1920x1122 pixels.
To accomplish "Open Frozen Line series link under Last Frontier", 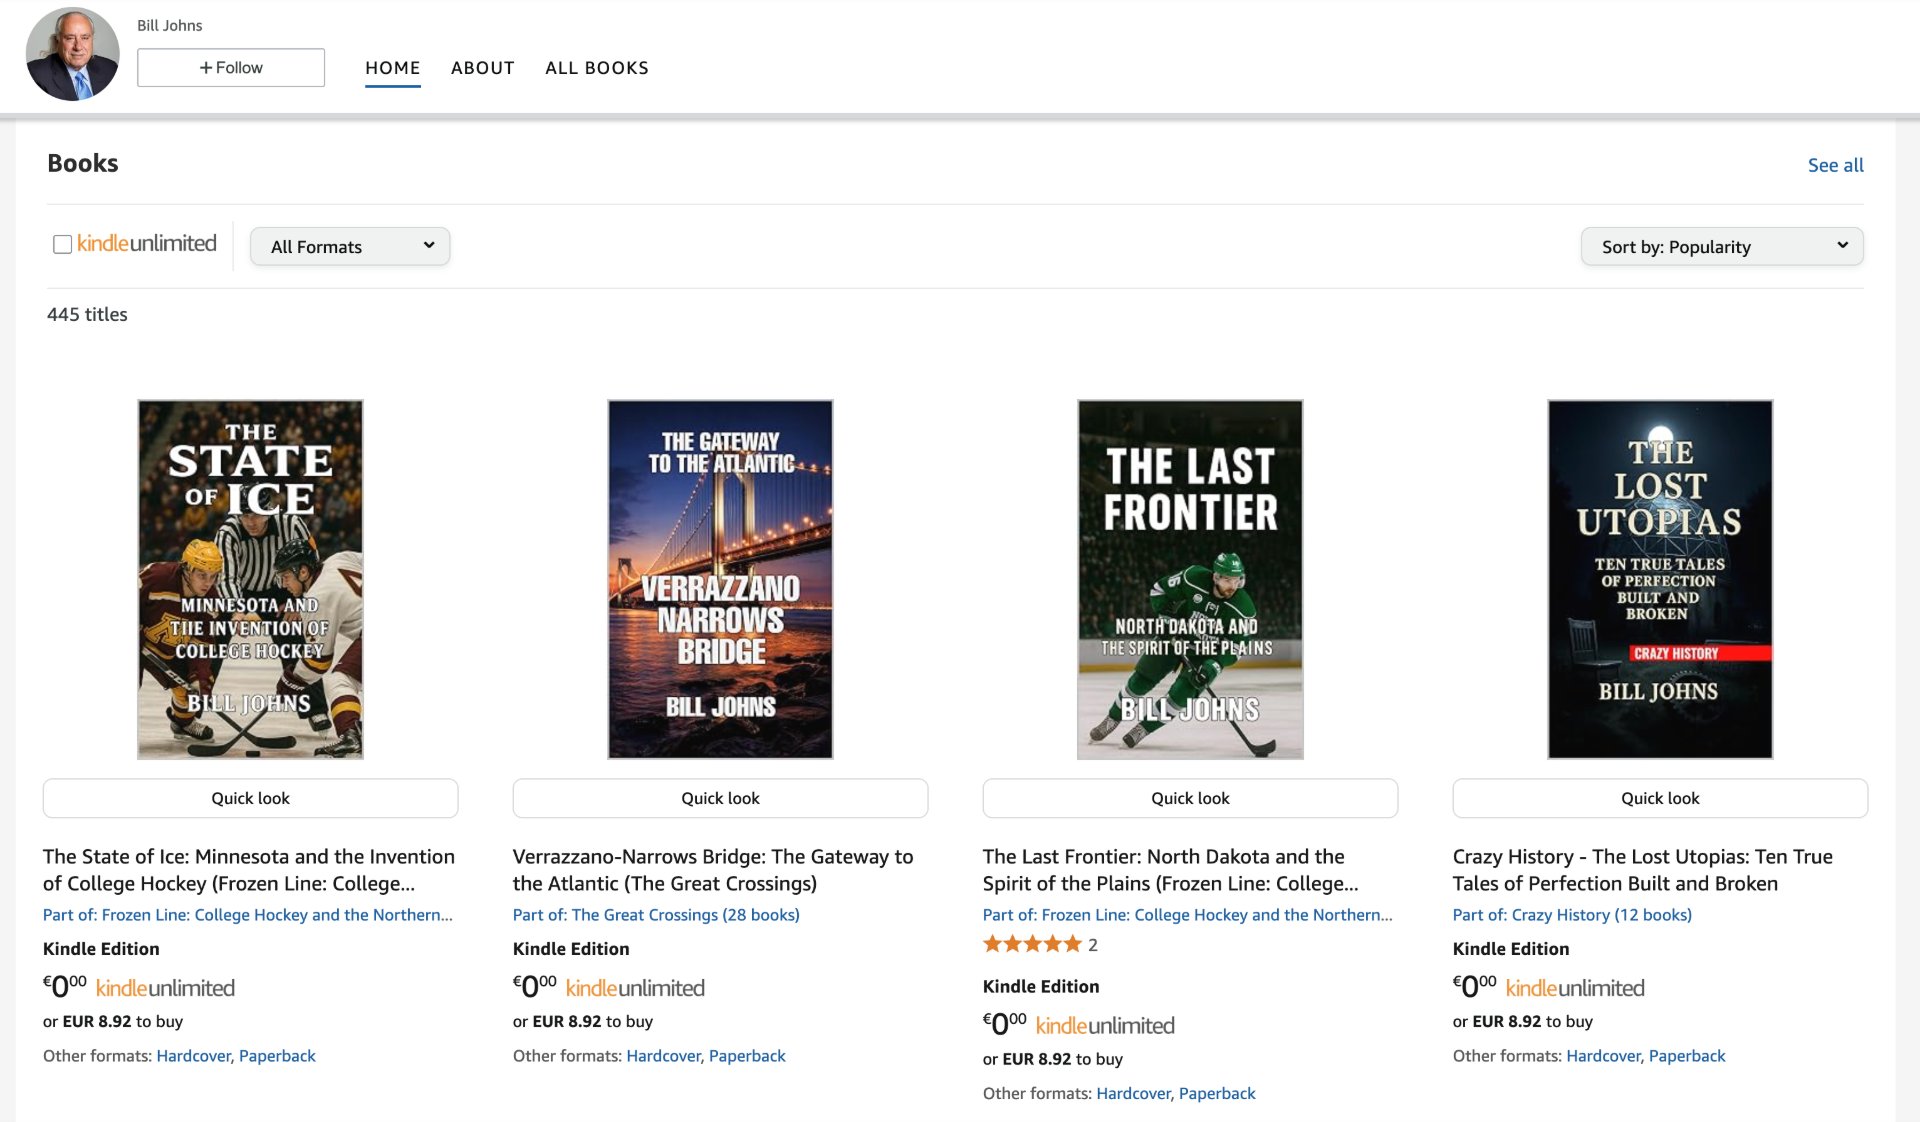I will (x=1188, y=915).
